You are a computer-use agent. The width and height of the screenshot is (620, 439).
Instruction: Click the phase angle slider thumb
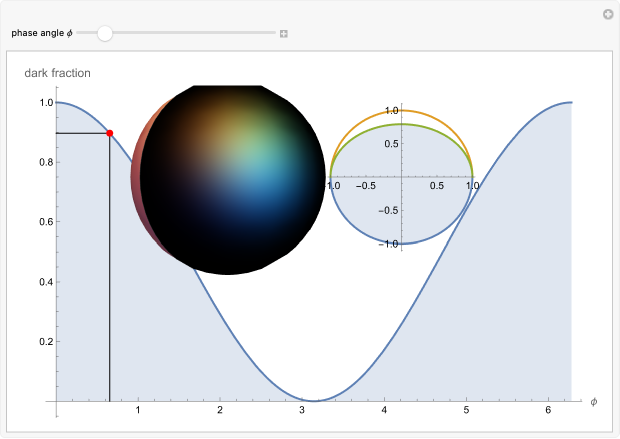pos(104,33)
